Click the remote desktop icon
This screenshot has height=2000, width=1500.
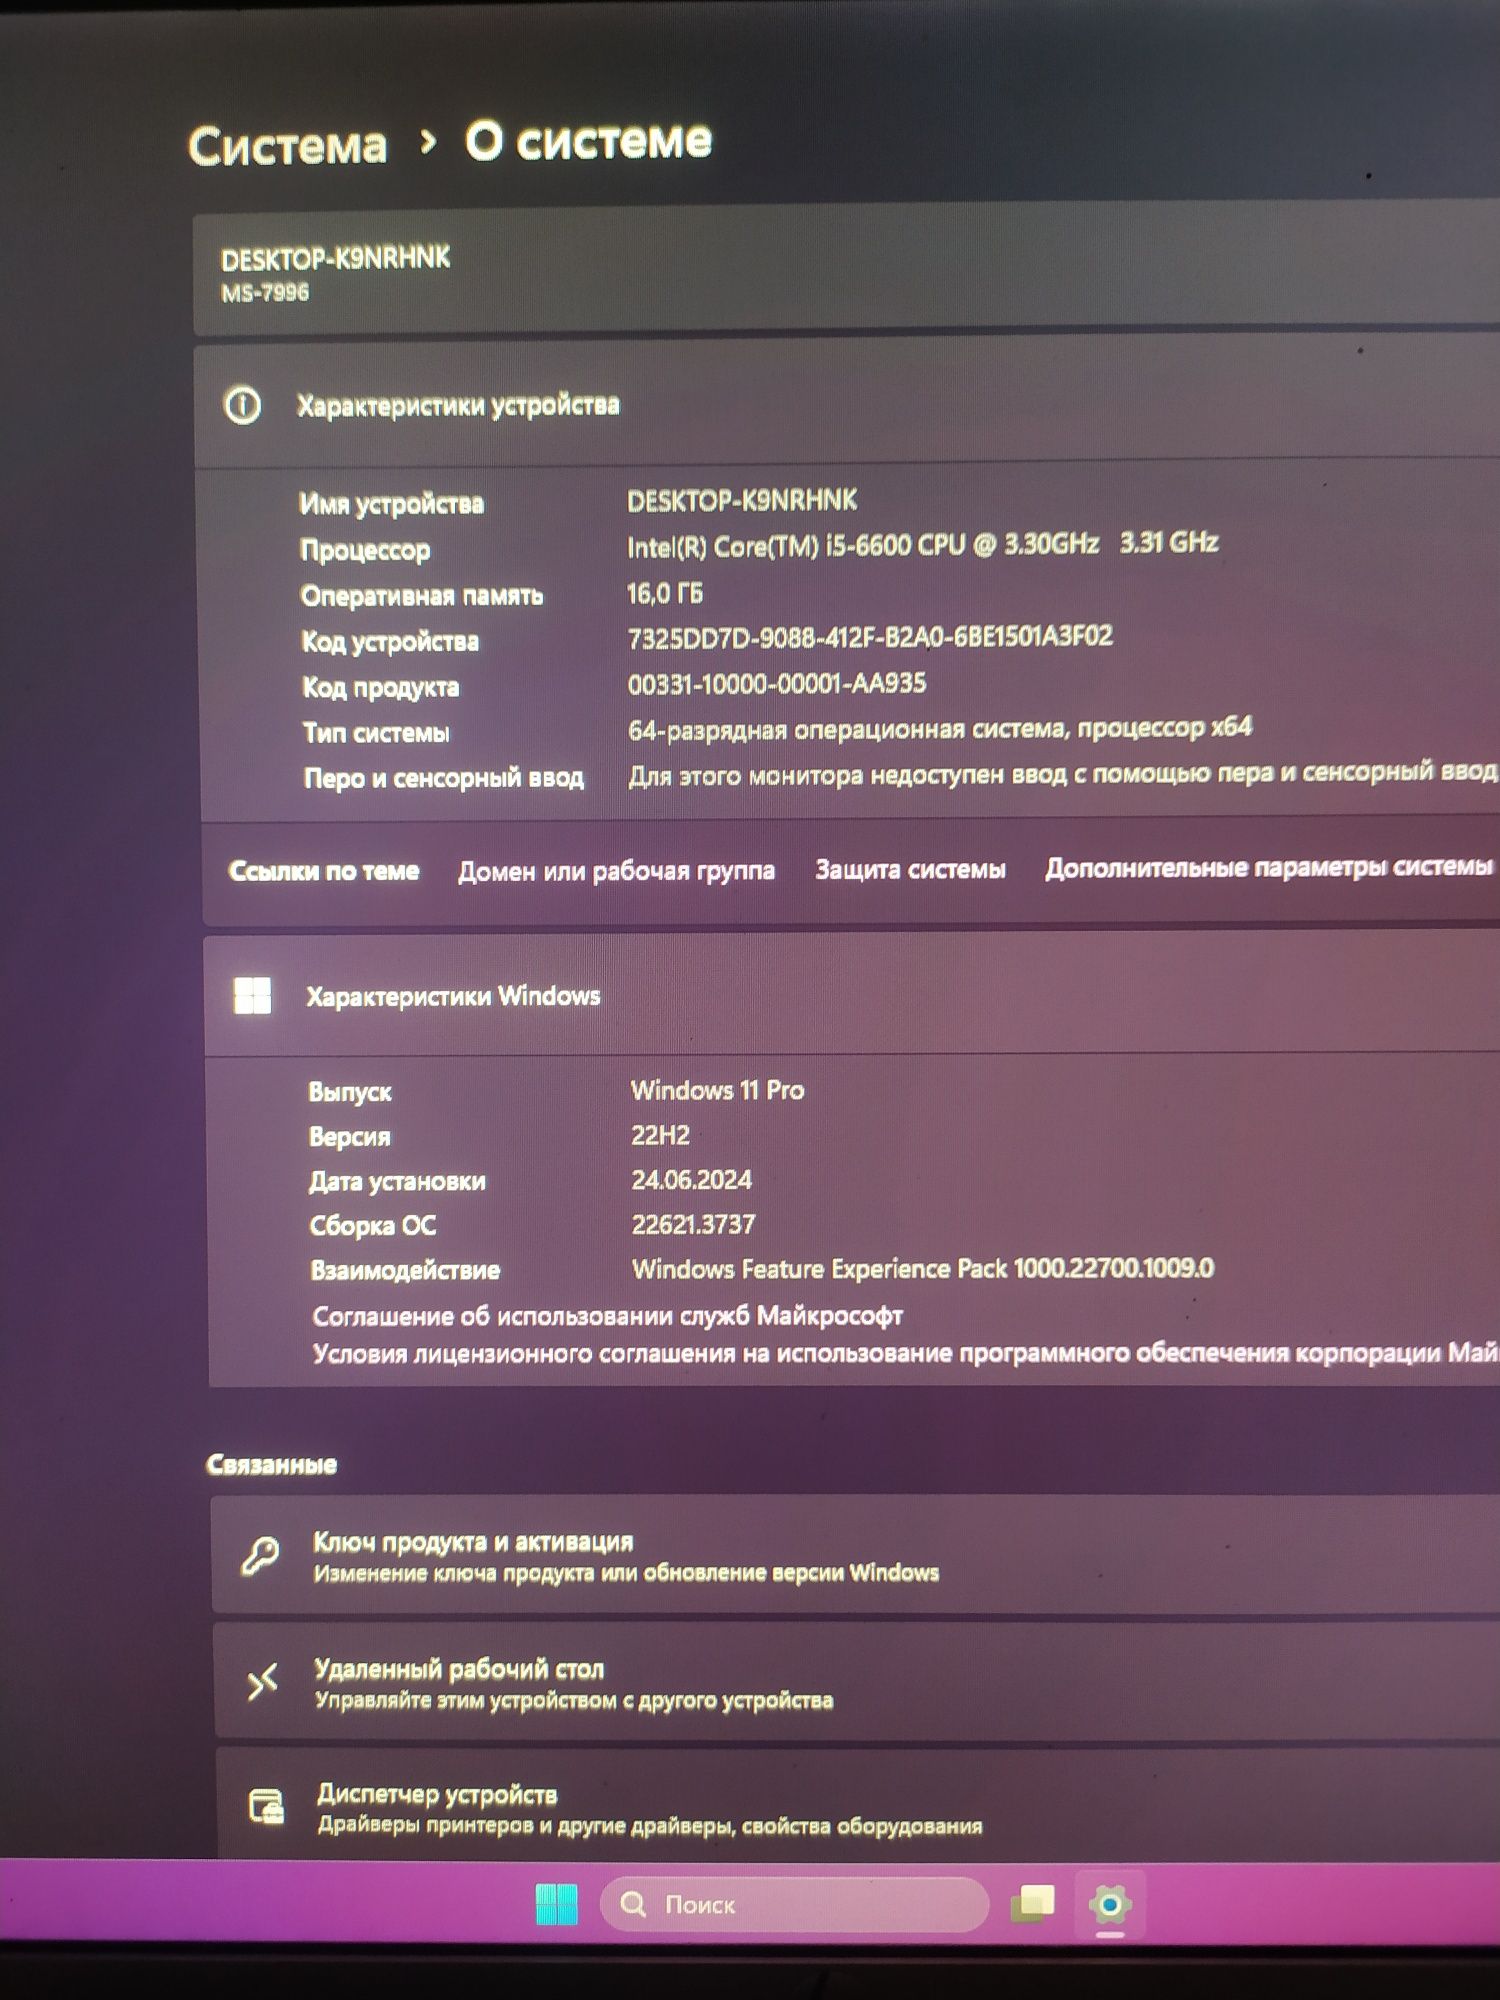coord(263,1683)
